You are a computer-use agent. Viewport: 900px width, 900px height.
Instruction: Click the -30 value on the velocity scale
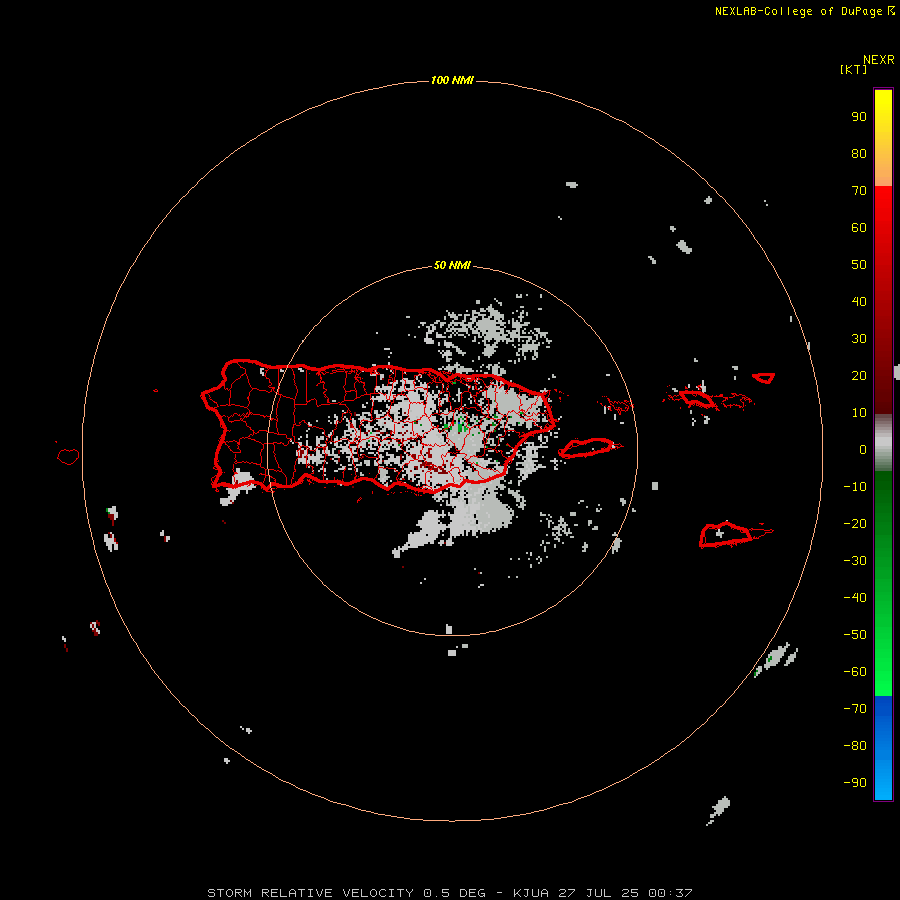pos(855,561)
